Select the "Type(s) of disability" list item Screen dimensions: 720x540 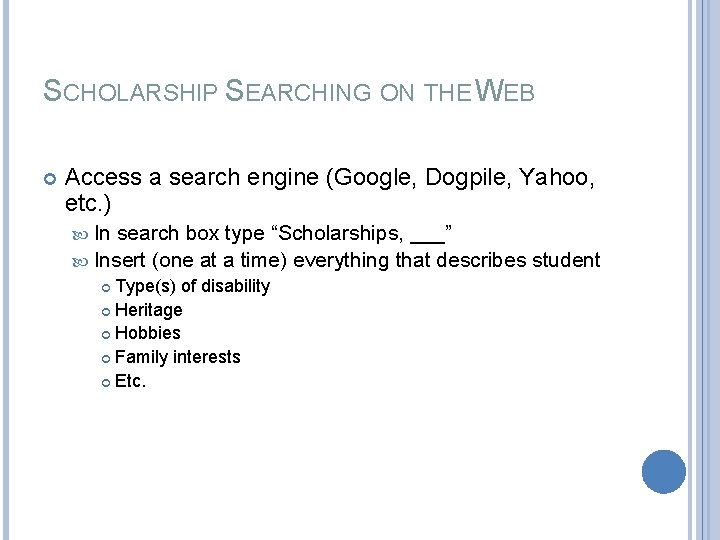coord(192,287)
